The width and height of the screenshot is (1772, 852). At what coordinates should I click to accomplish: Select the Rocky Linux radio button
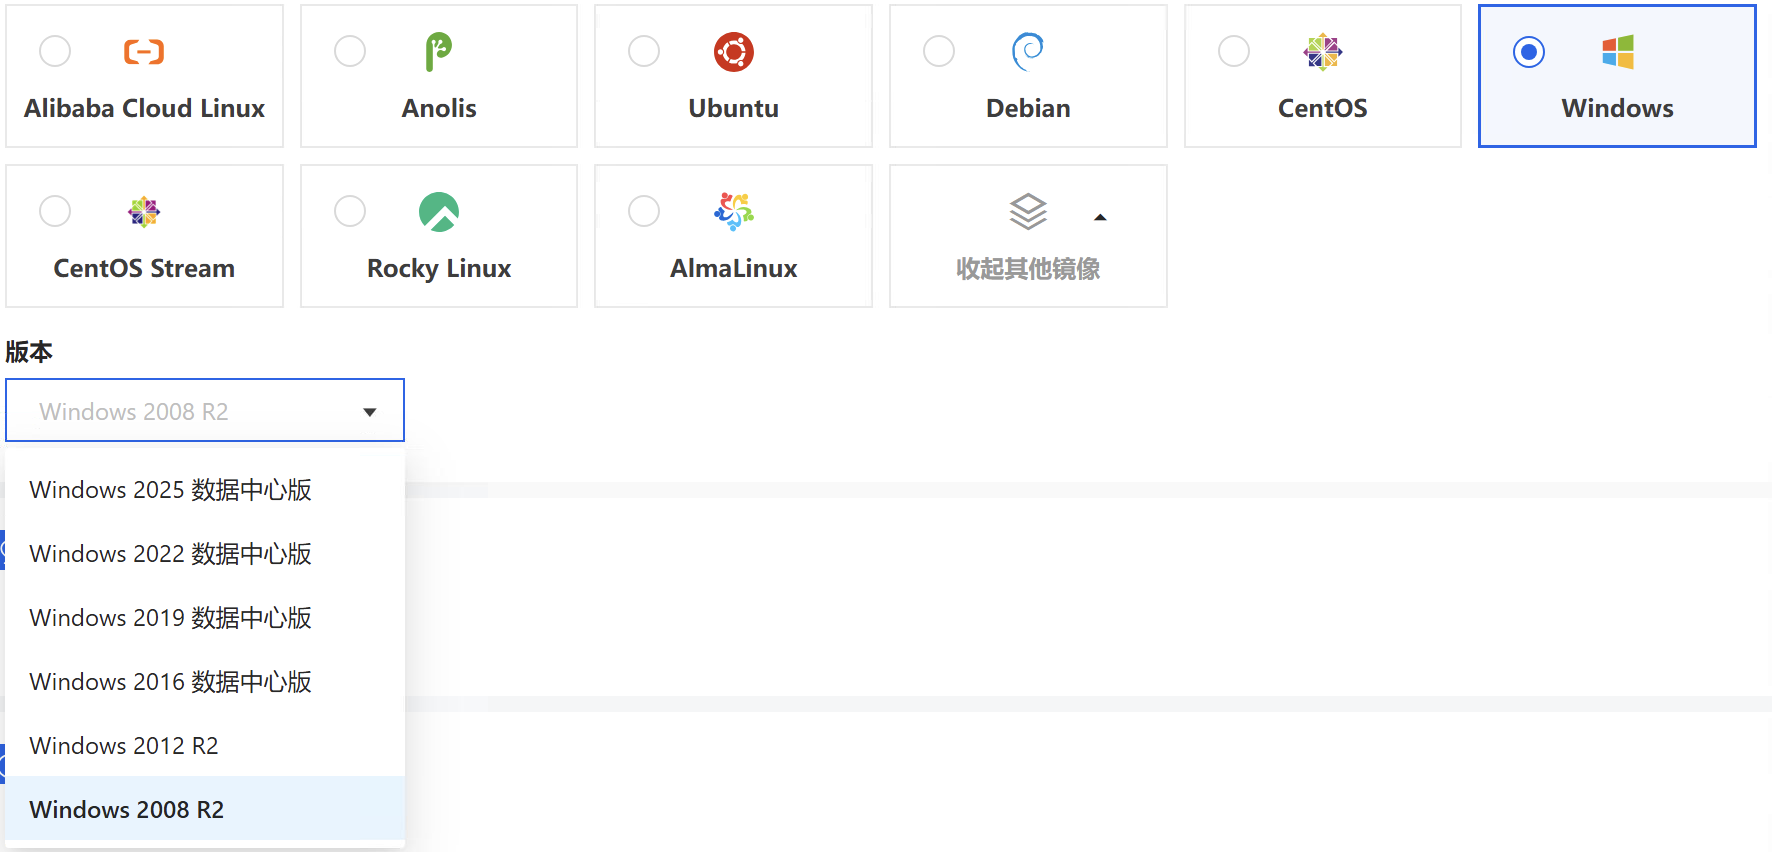350,211
